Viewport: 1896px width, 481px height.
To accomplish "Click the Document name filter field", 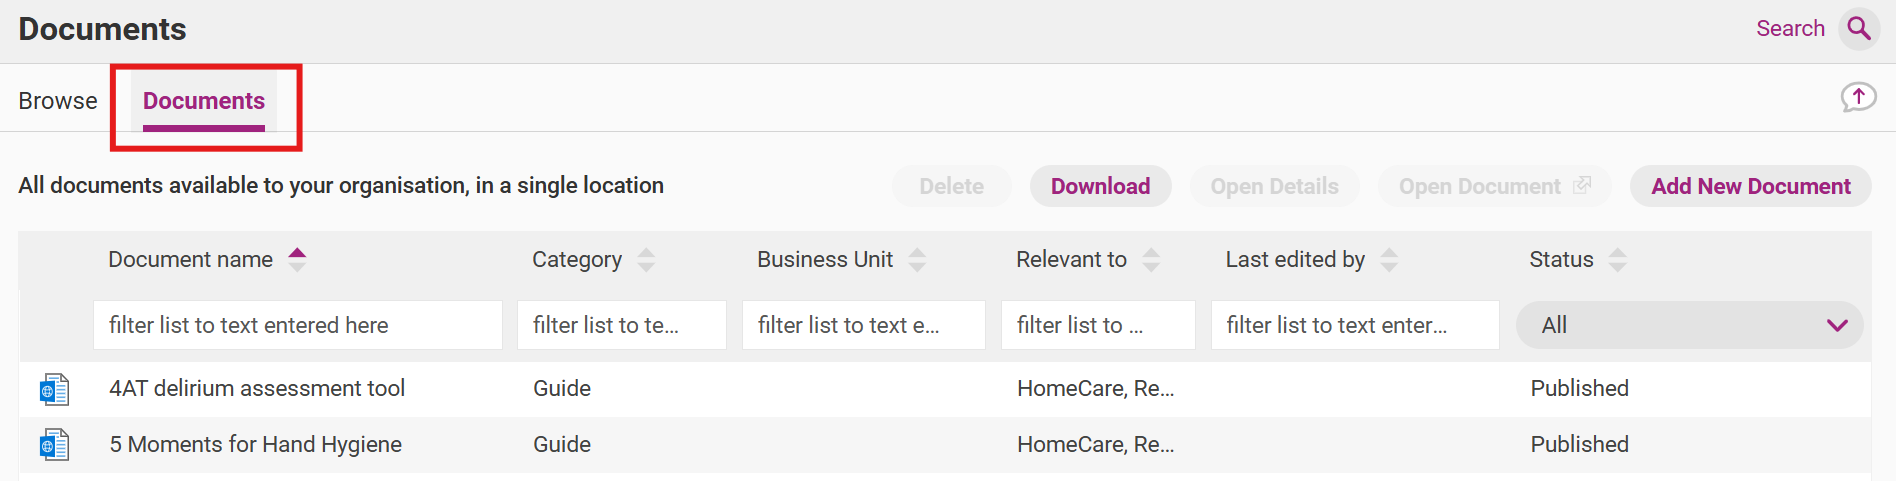I will point(297,325).
